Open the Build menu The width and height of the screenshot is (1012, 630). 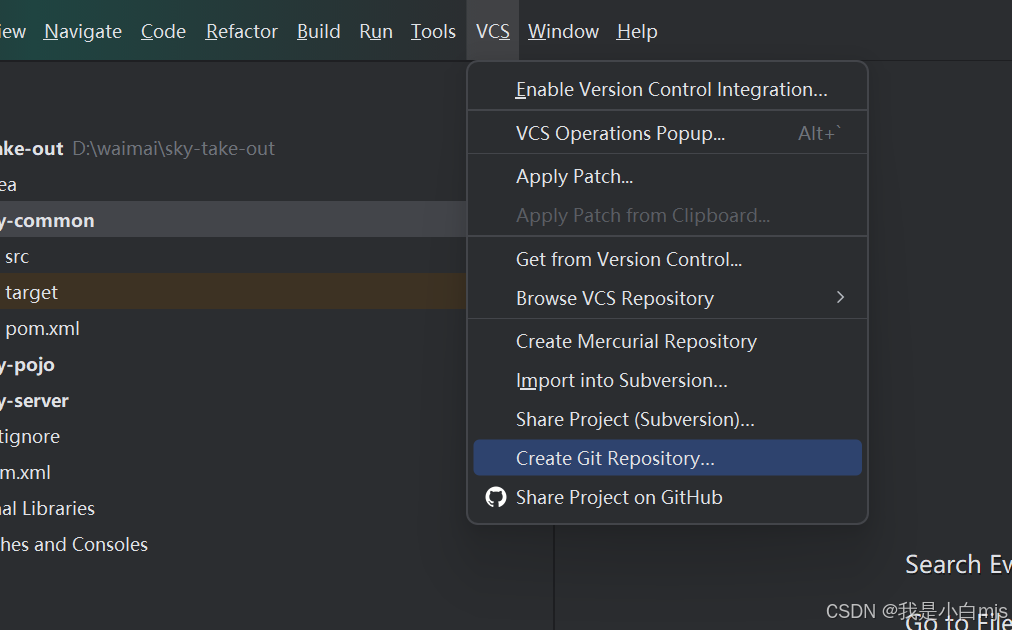point(318,32)
